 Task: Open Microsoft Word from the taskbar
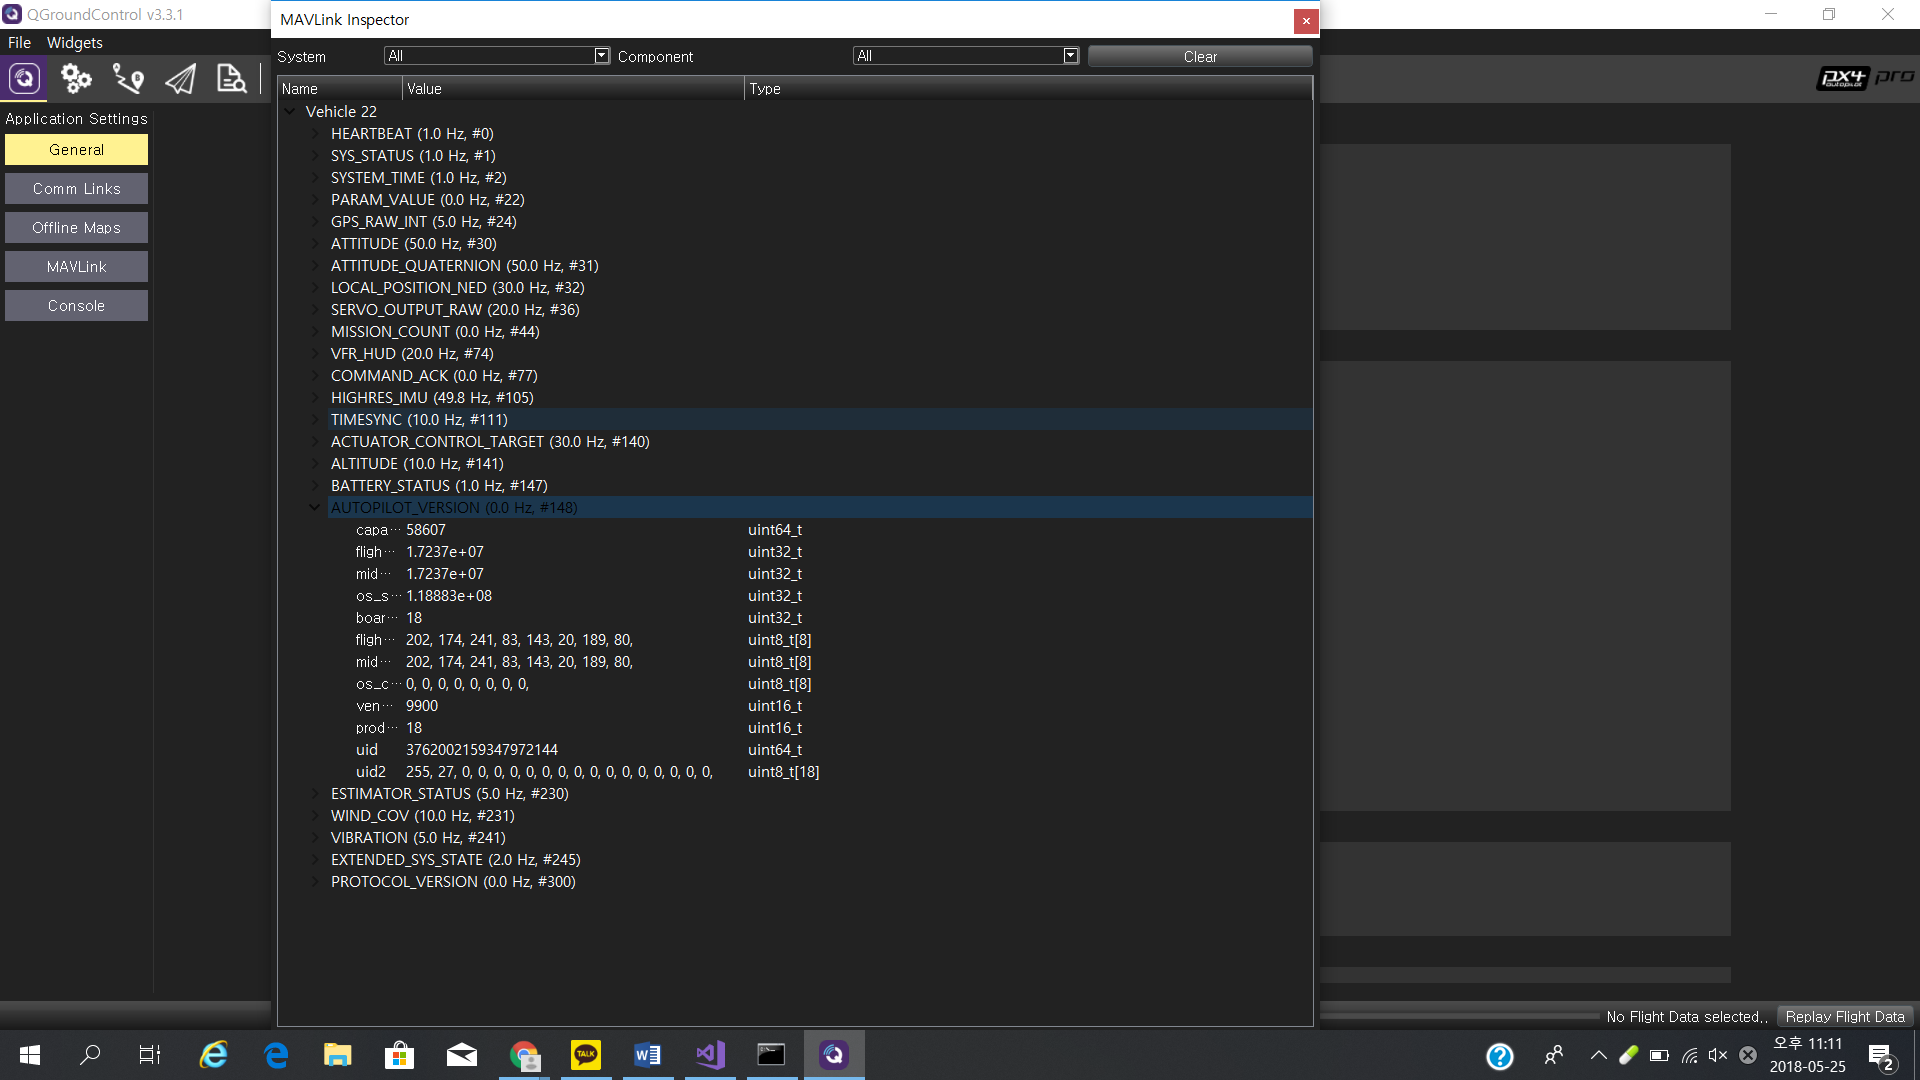click(x=648, y=1054)
